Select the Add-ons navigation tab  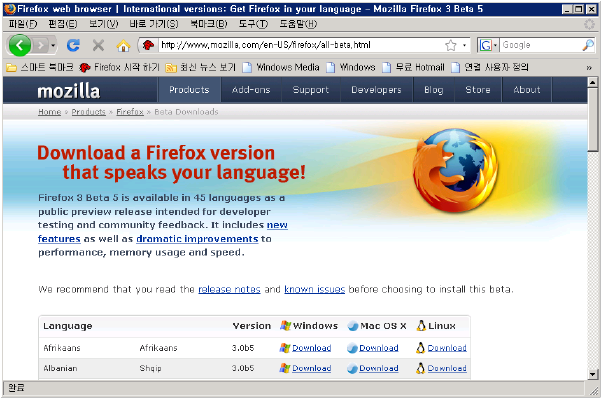pyautogui.click(x=251, y=90)
